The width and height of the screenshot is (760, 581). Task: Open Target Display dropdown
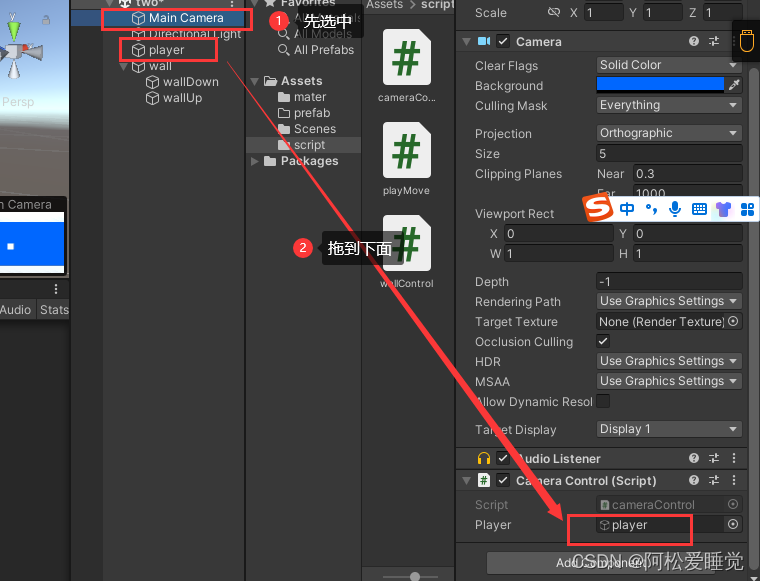coord(669,429)
